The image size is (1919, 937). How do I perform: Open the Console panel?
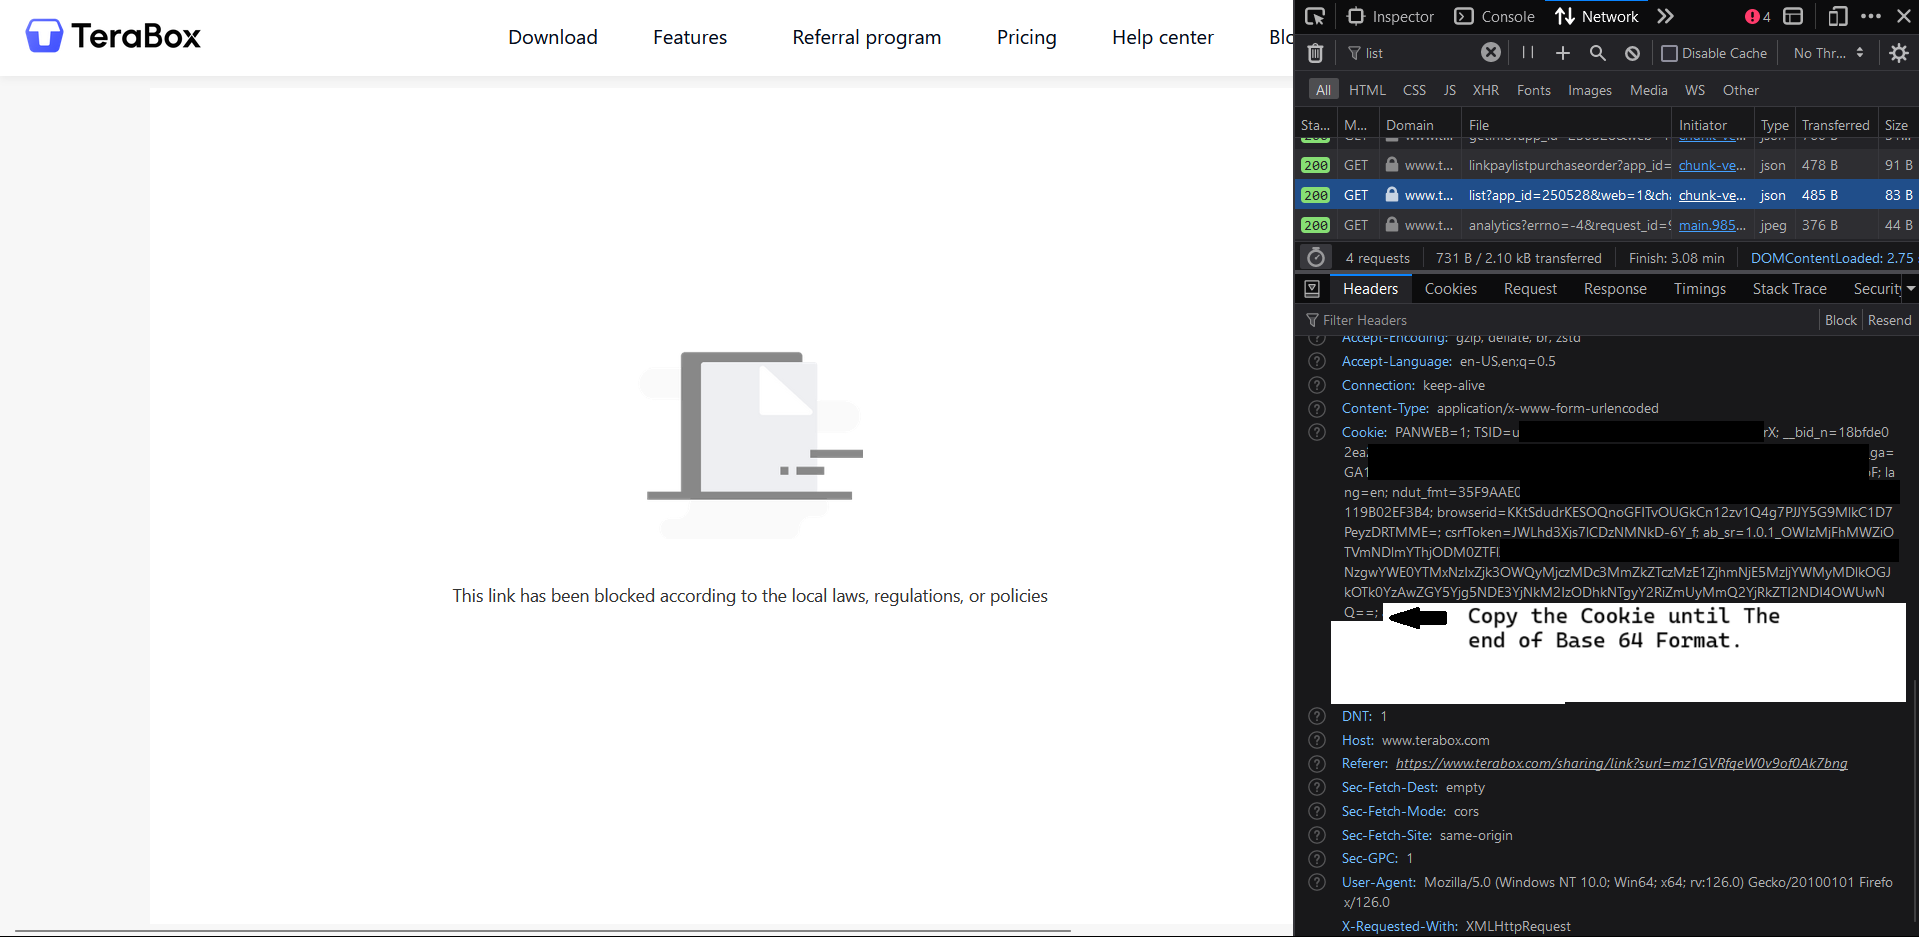point(1494,16)
